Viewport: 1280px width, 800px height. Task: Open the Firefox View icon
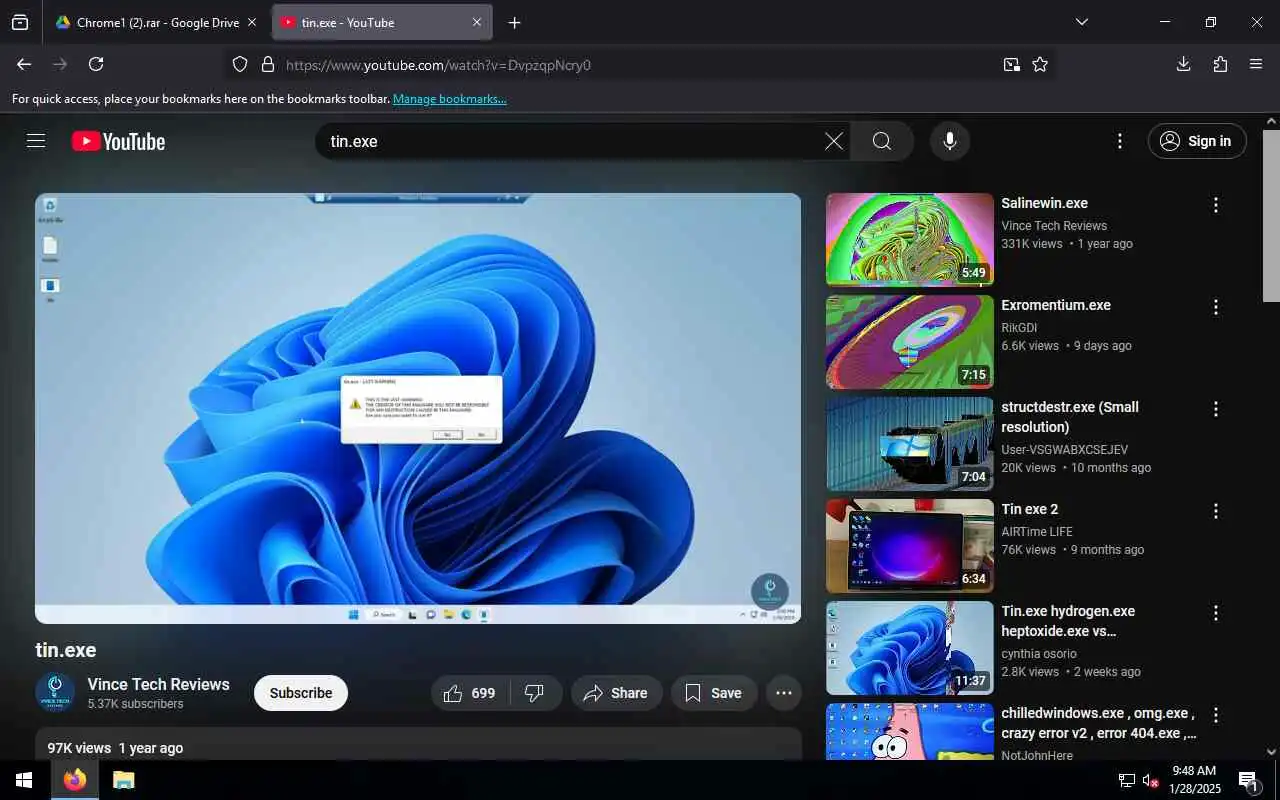[20, 22]
